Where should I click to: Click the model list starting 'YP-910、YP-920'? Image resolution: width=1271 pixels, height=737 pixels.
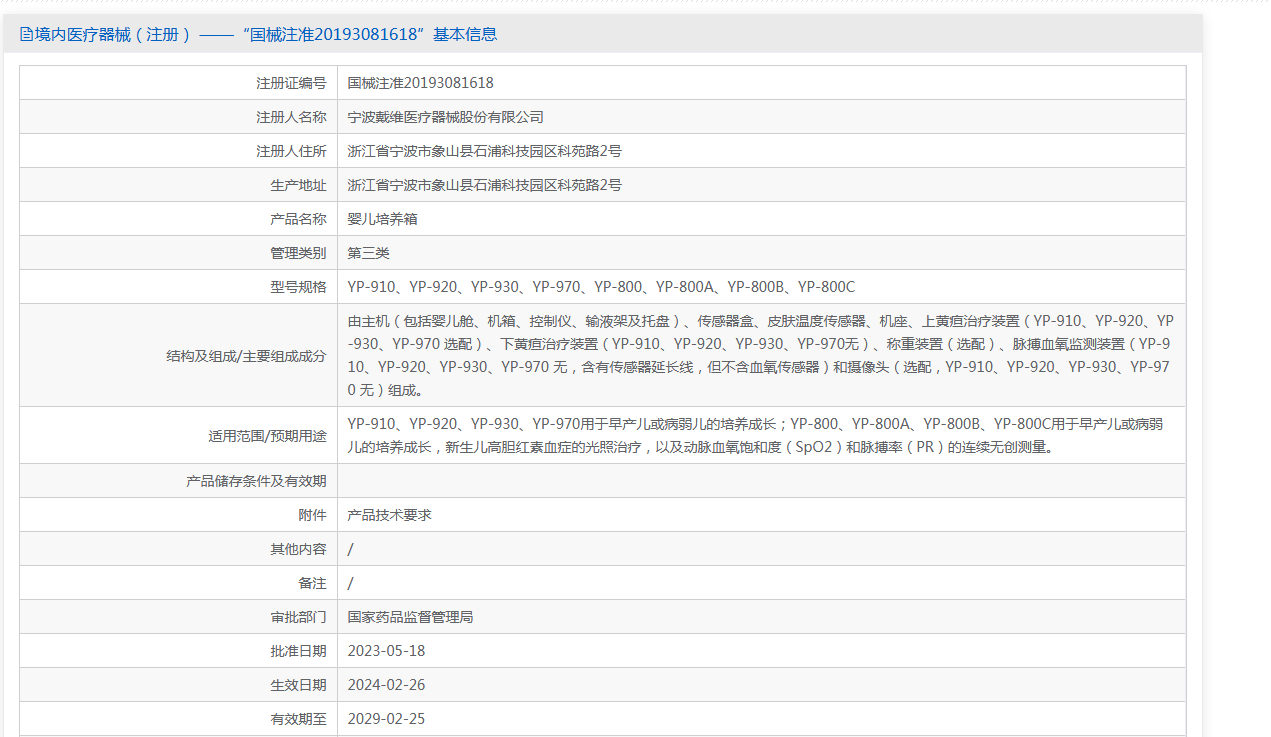tap(601, 287)
